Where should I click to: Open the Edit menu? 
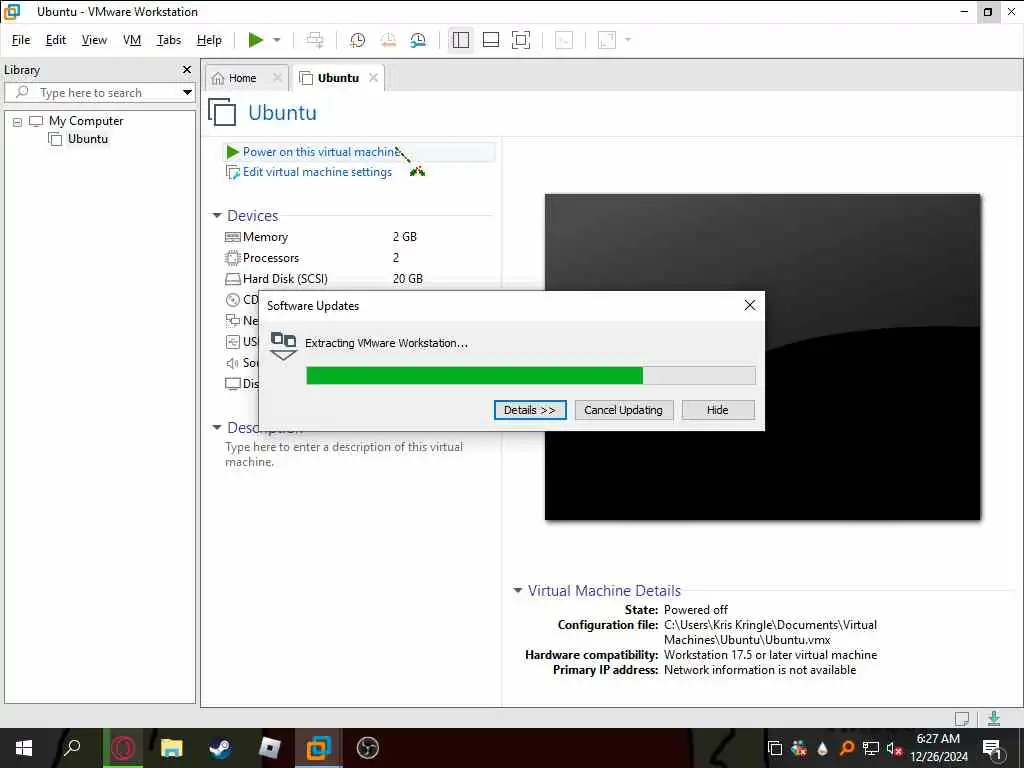(56, 40)
